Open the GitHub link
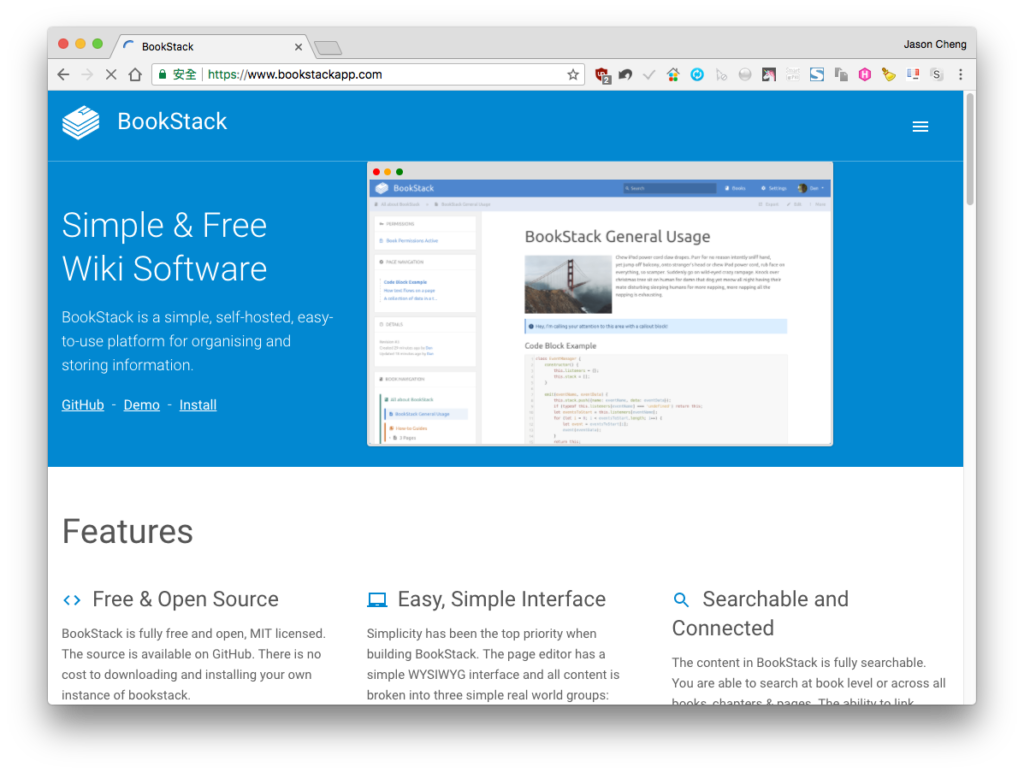This screenshot has height=773, width=1024. pos(83,405)
